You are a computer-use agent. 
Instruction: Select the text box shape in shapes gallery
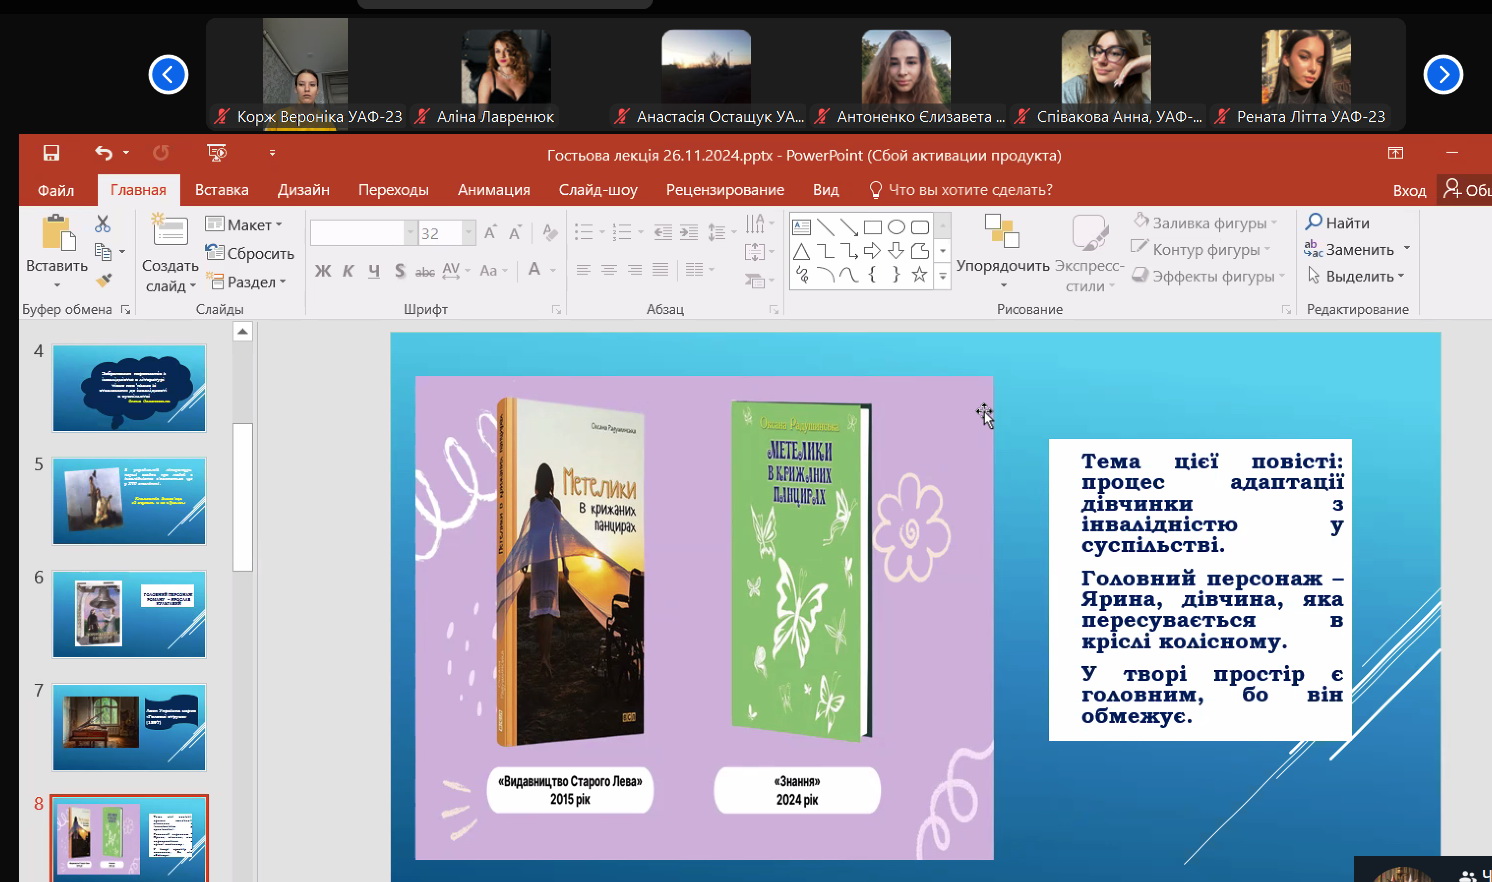pos(801,227)
